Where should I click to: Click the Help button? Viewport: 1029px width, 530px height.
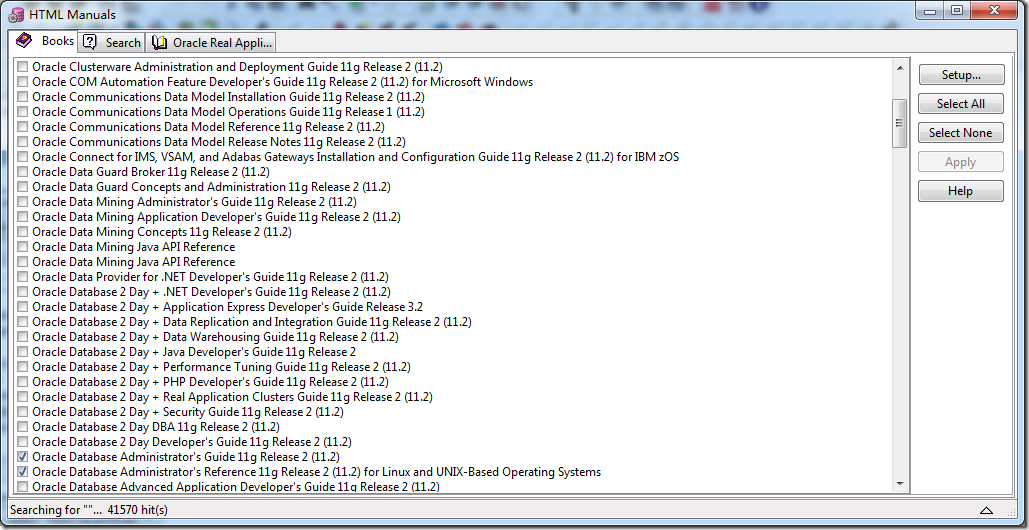(x=961, y=191)
